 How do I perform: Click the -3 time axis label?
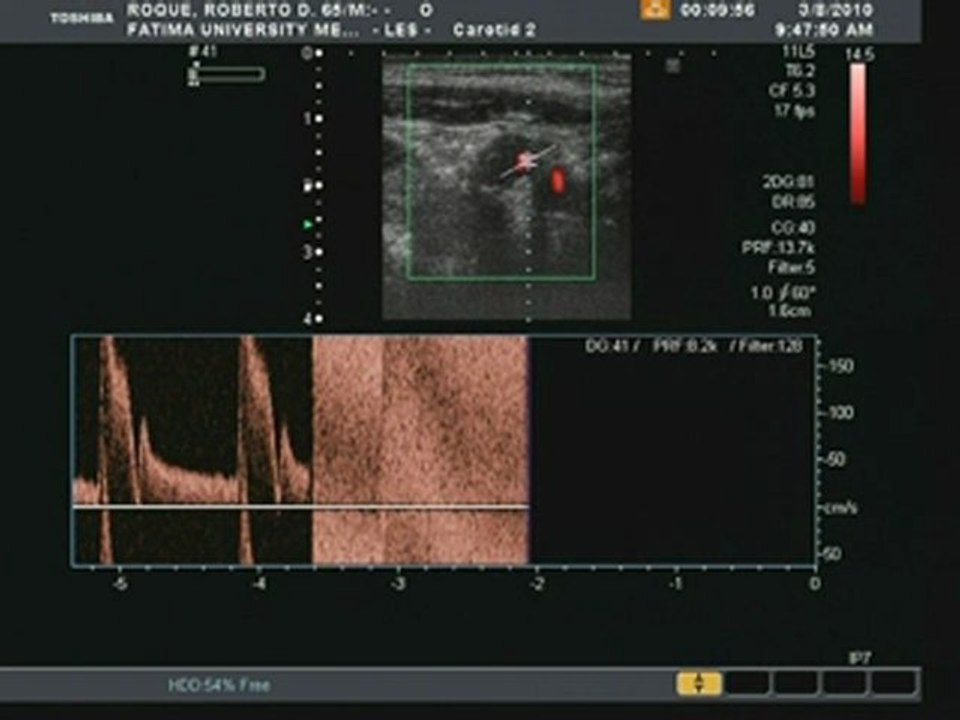point(397,583)
